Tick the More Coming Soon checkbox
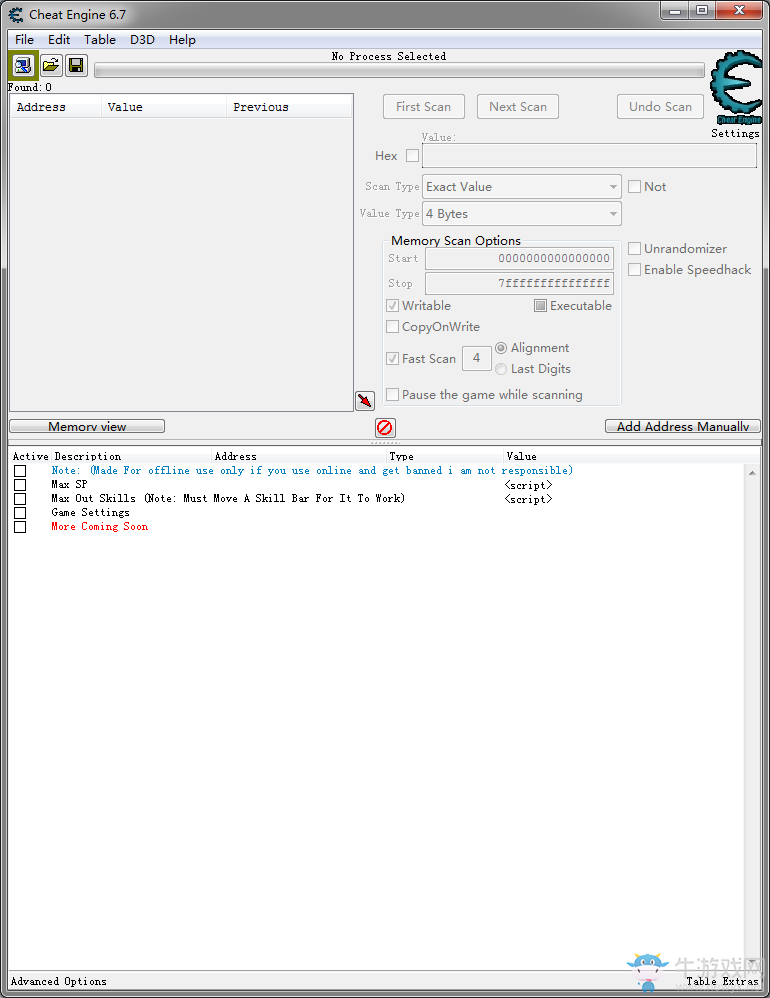The height and width of the screenshot is (998, 770). [x=20, y=526]
